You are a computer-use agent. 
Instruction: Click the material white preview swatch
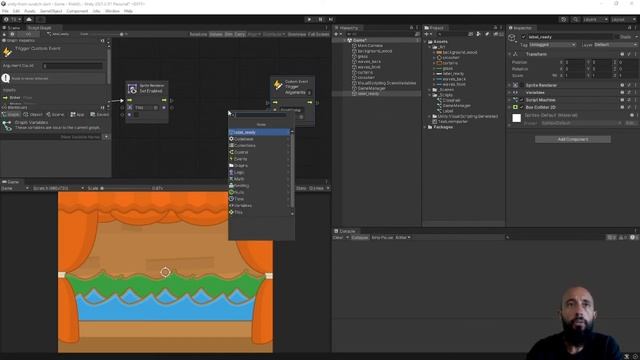(x=516, y=118)
